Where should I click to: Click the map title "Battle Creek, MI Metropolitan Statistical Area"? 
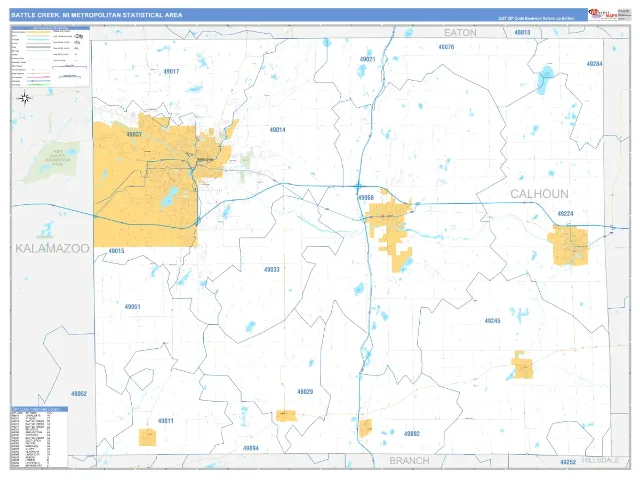pos(97,15)
